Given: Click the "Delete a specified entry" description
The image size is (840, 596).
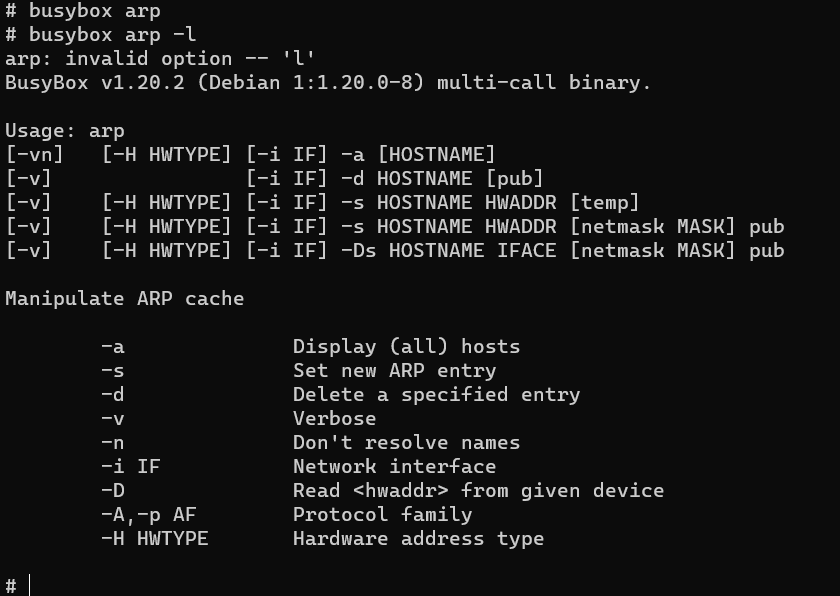Looking at the screenshot, I should 436,395.
